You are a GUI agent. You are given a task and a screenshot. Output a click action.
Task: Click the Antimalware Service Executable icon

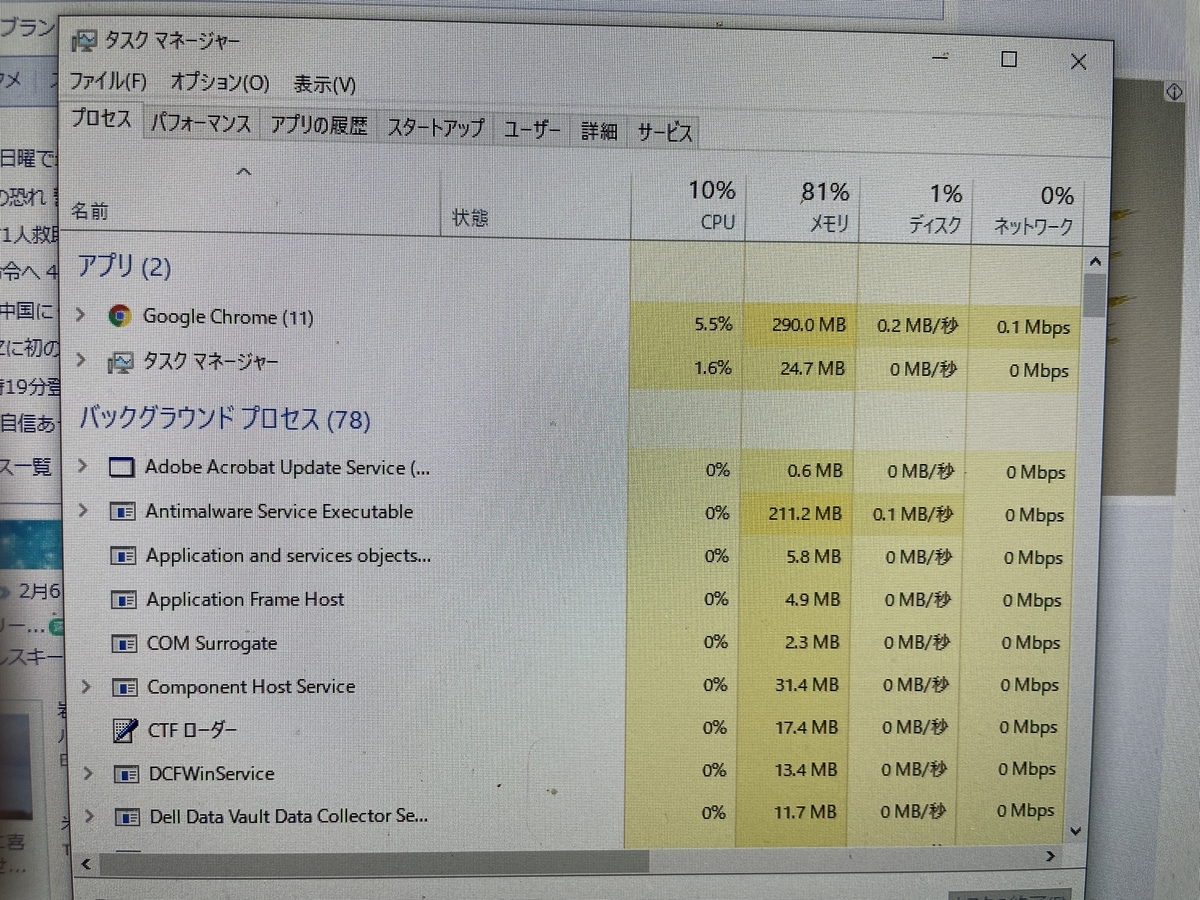122,511
